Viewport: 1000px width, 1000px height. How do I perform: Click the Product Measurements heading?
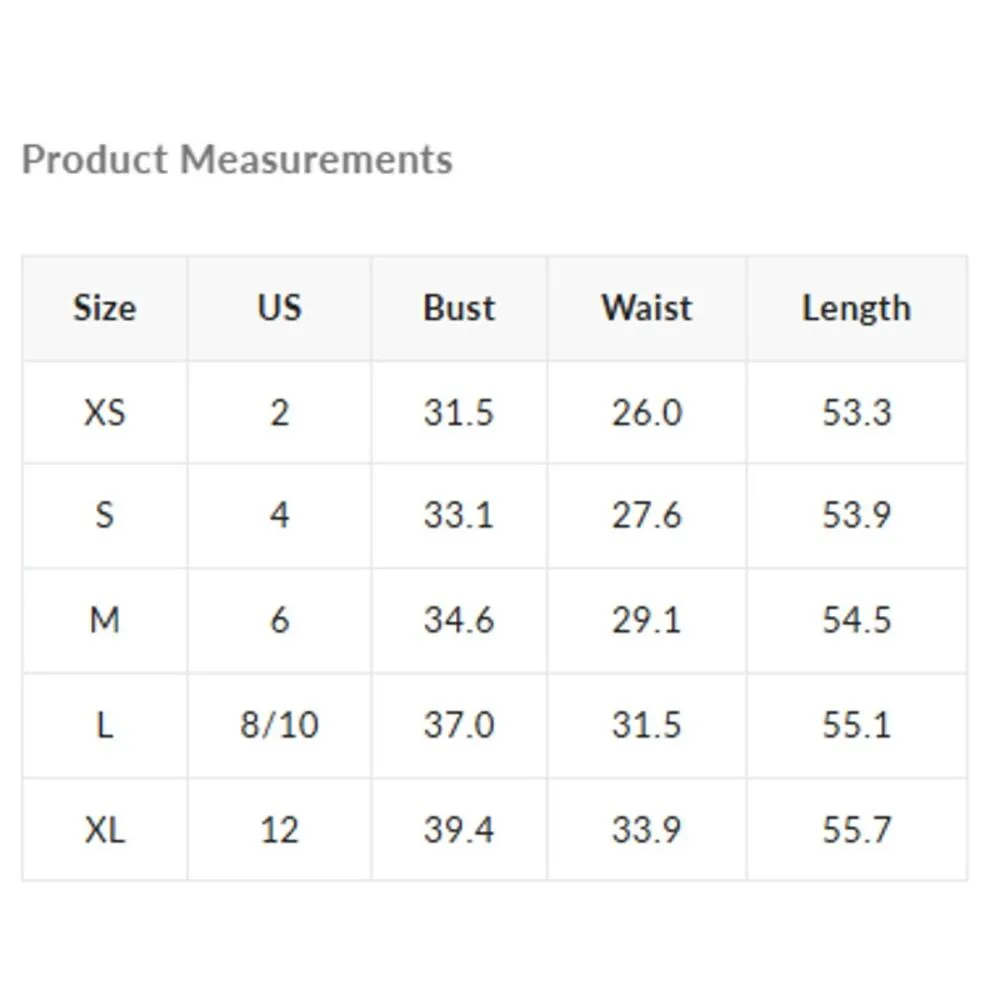237,160
